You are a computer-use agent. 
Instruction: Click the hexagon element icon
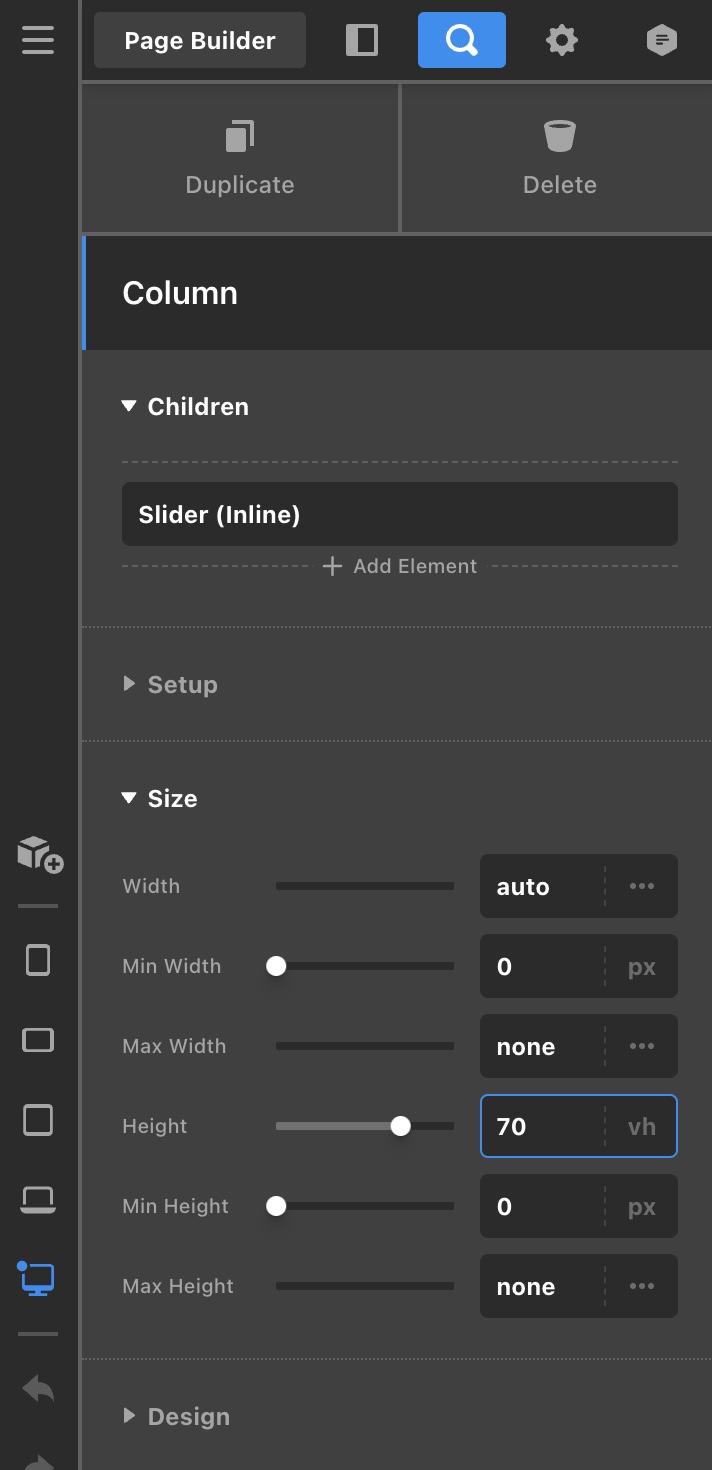tap(661, 40)
